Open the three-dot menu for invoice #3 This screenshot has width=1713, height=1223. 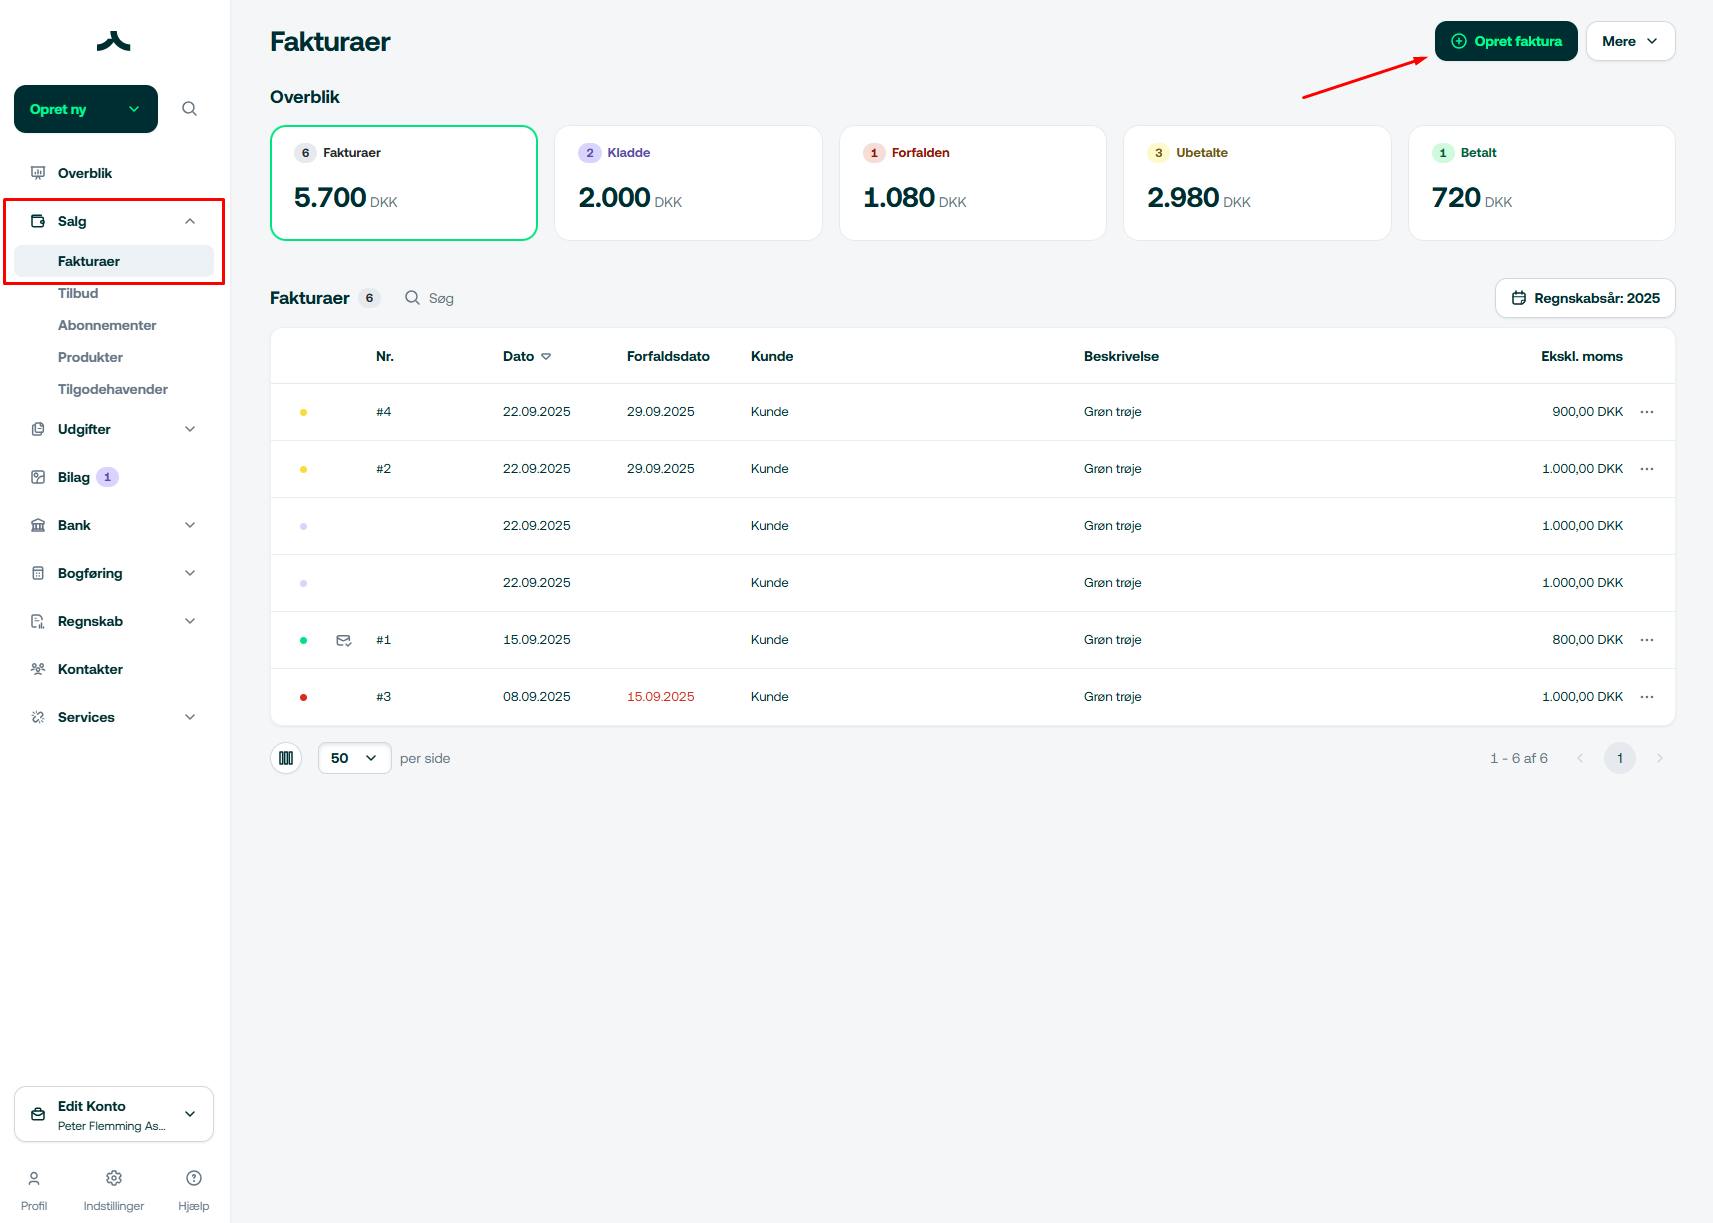click(x=1647, y=697)
